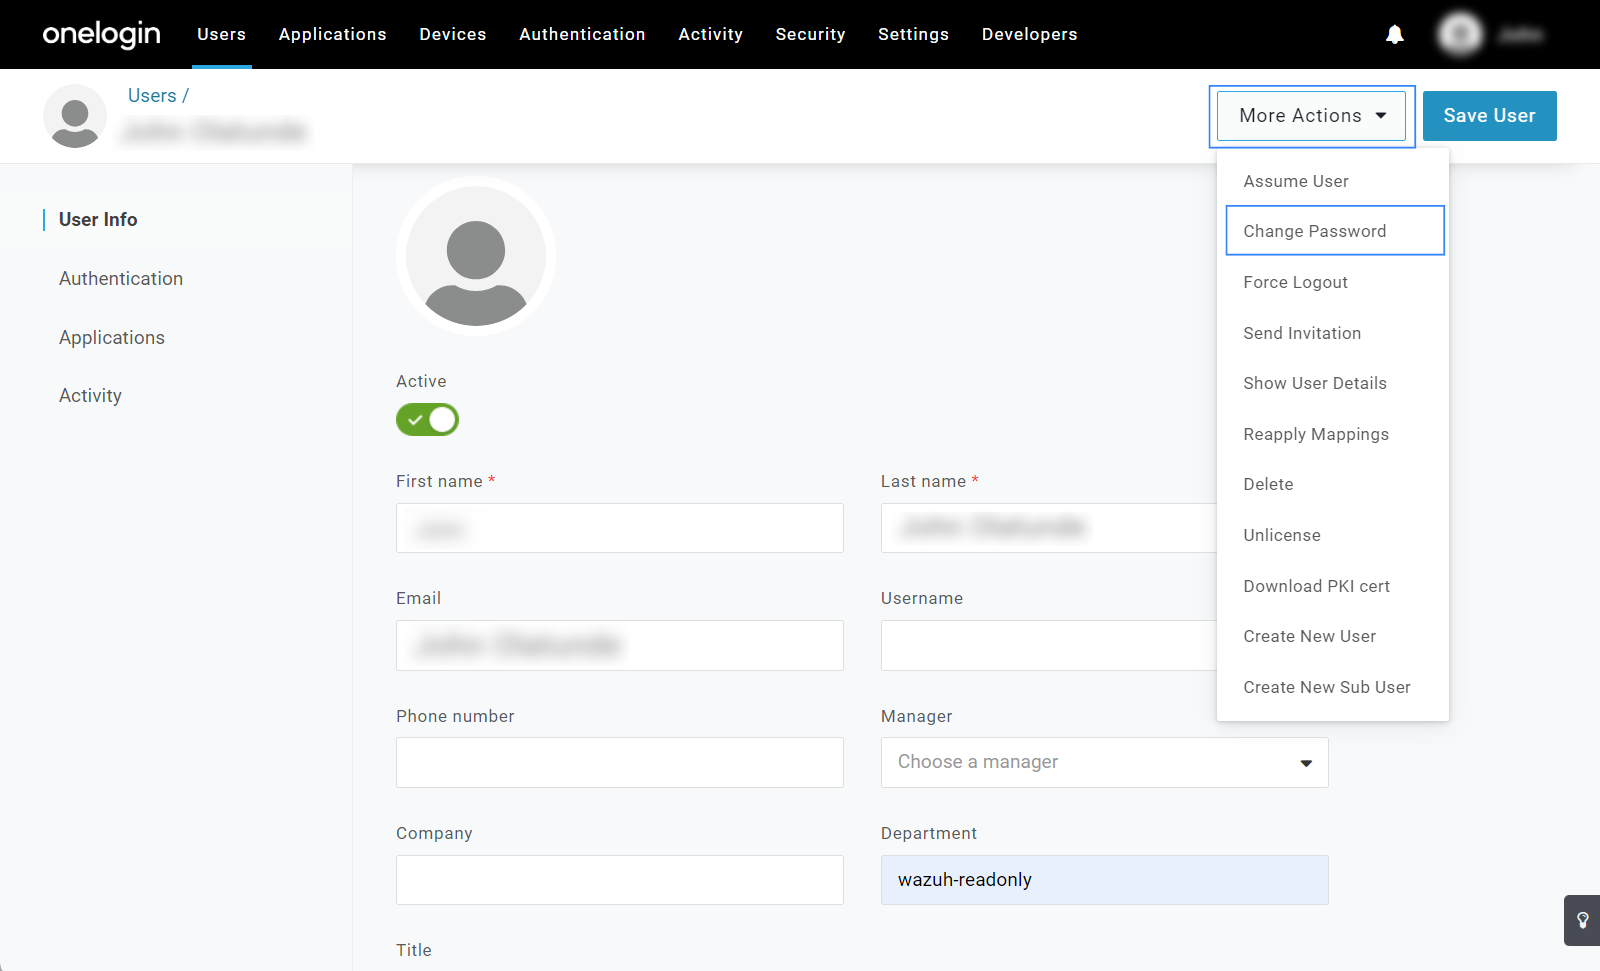Follow the Users breadcrumb link
This screenshot has width=1600, height=971.
[x=152, y=96]
